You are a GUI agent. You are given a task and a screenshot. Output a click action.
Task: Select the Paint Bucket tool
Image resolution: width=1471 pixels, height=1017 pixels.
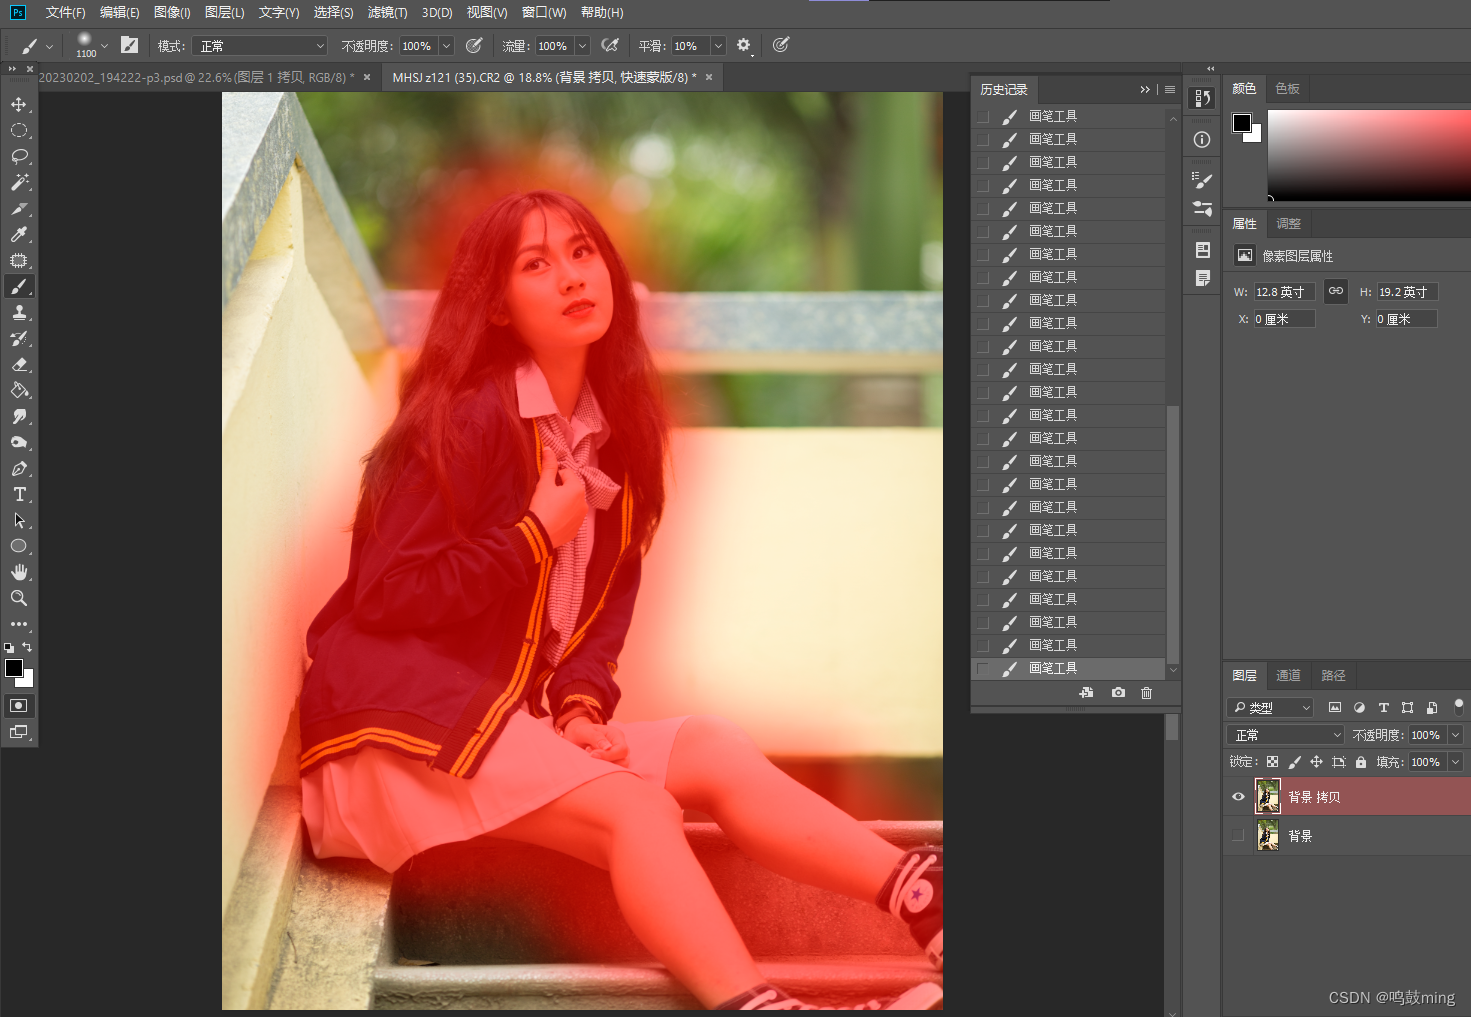[19, 390]
